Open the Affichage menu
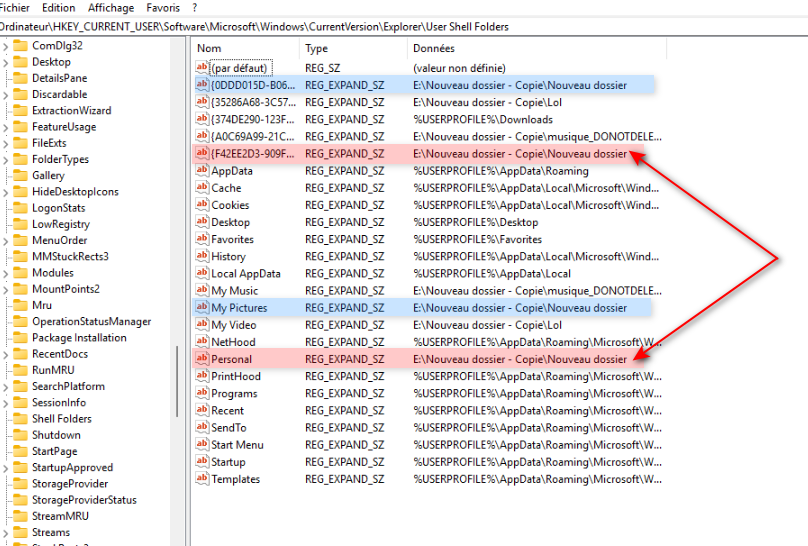Viewport: 808px width, 546px height. coord(111,8)
